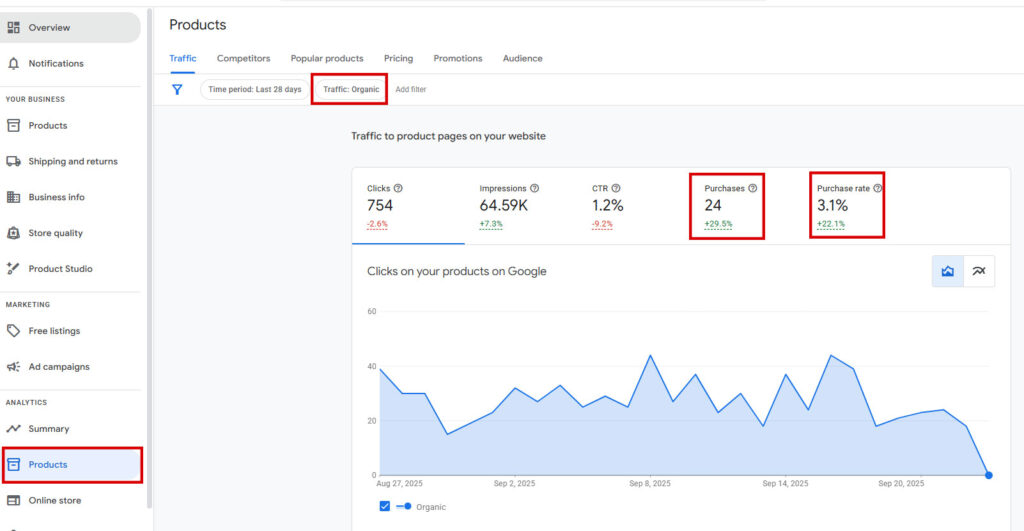Uncheck the Organic legend checkbox

point(385,506)
